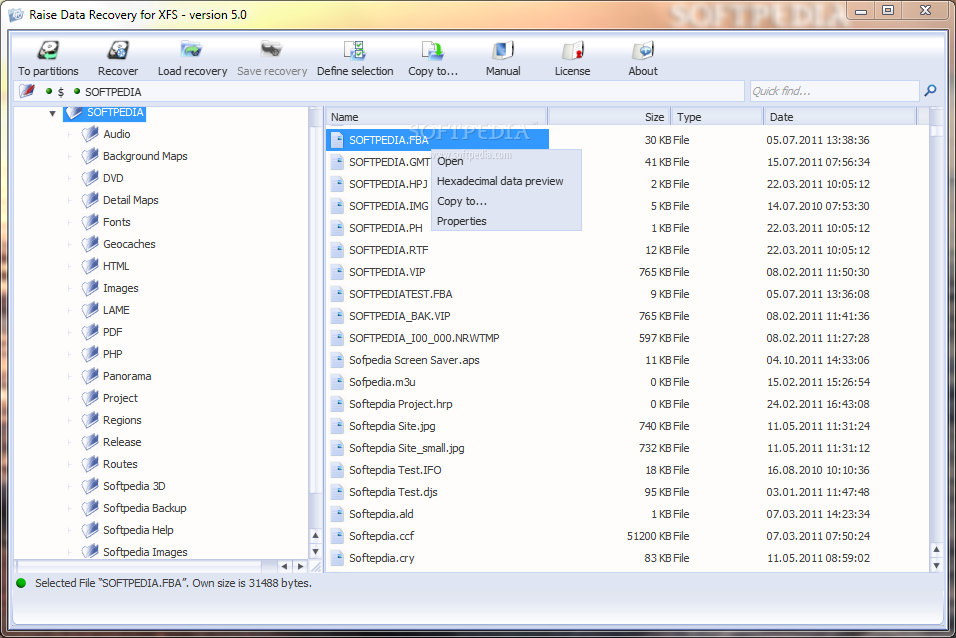Choose Open in context menu
The image size is (956, 638).
450,161
